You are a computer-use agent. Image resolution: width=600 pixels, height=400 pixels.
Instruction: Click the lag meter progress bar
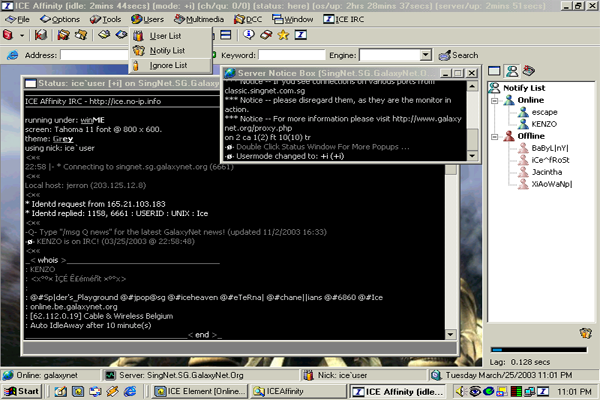[539, 349]
